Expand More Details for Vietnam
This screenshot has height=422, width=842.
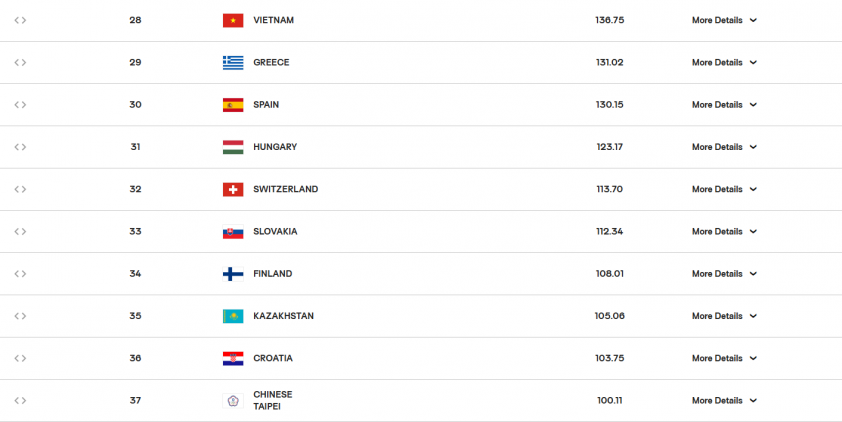(x=724, y=20)
